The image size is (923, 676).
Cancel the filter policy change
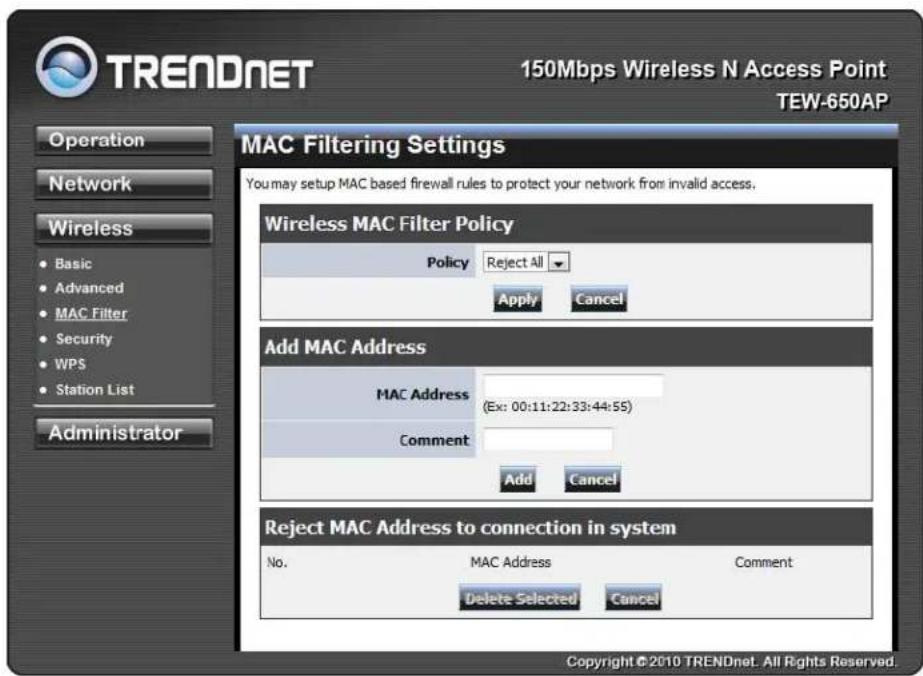pos(599,299)
